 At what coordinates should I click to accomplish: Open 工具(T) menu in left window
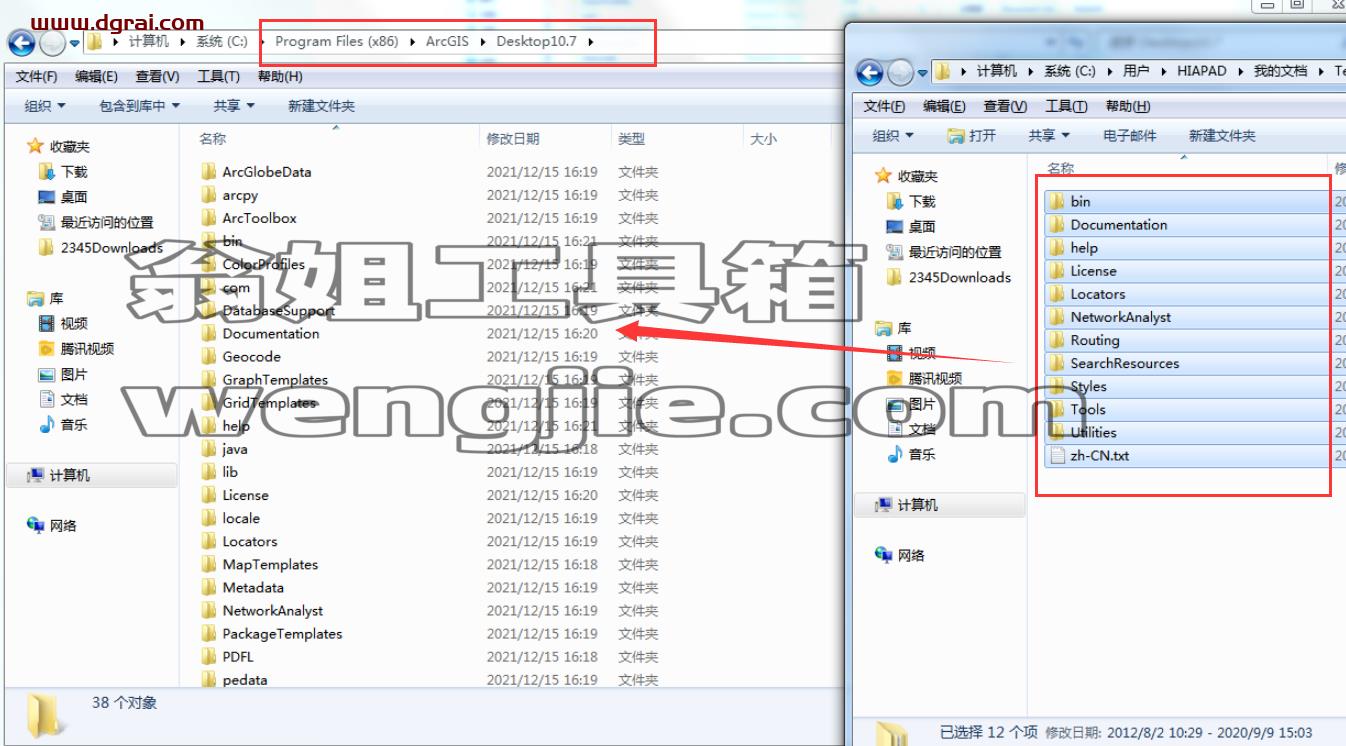pos(218,77)
